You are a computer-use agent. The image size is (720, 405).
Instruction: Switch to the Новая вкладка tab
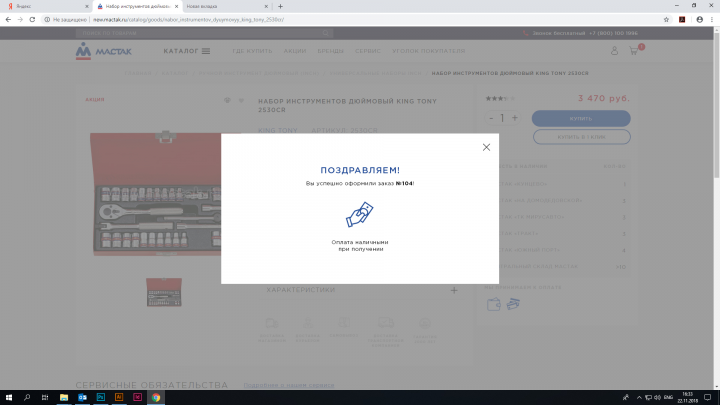click(227, 6)
